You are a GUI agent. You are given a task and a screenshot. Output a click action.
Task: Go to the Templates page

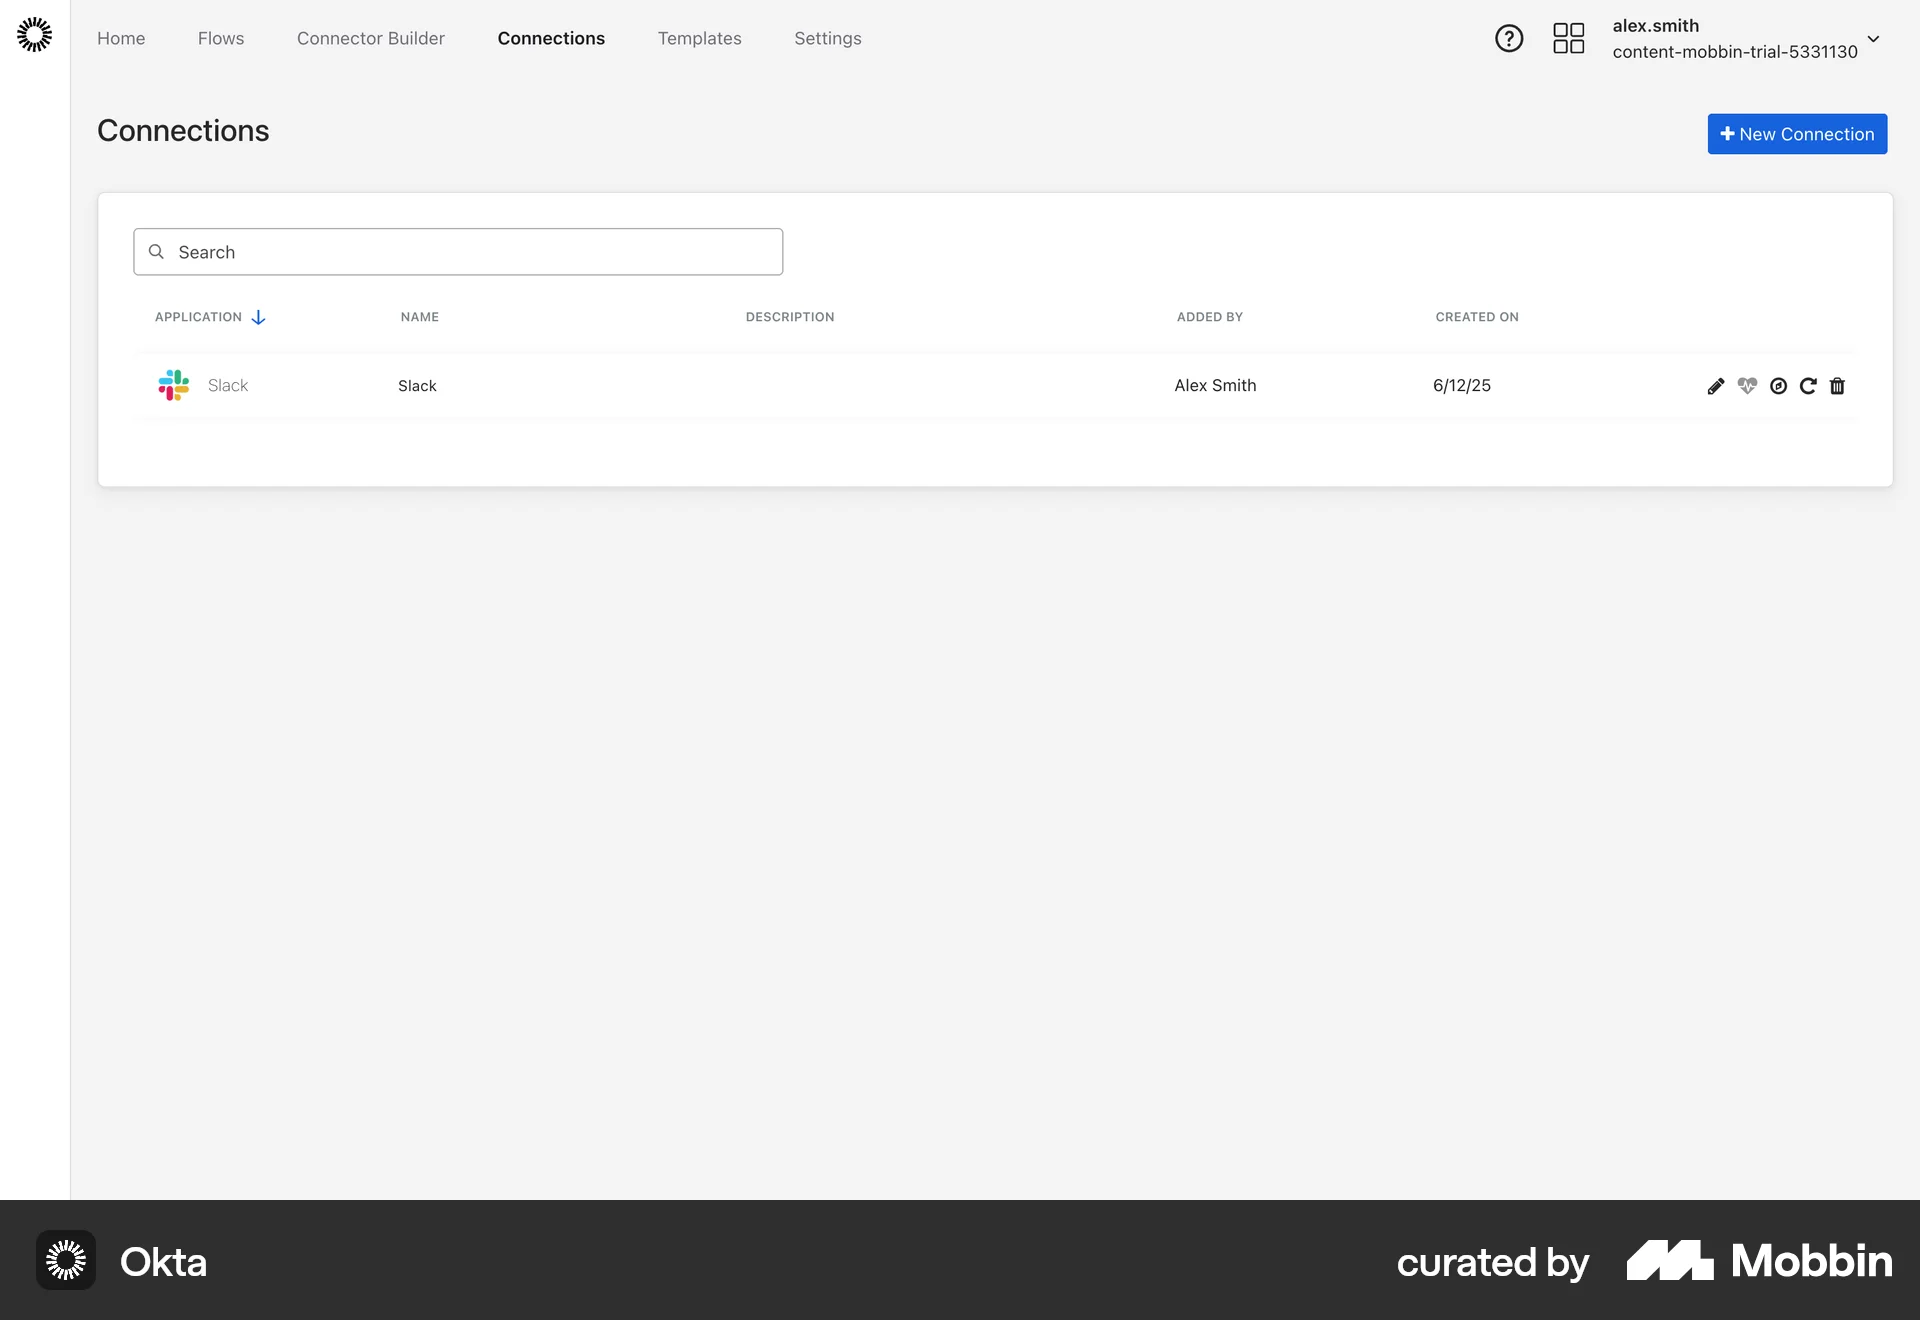tap(699, 38)
